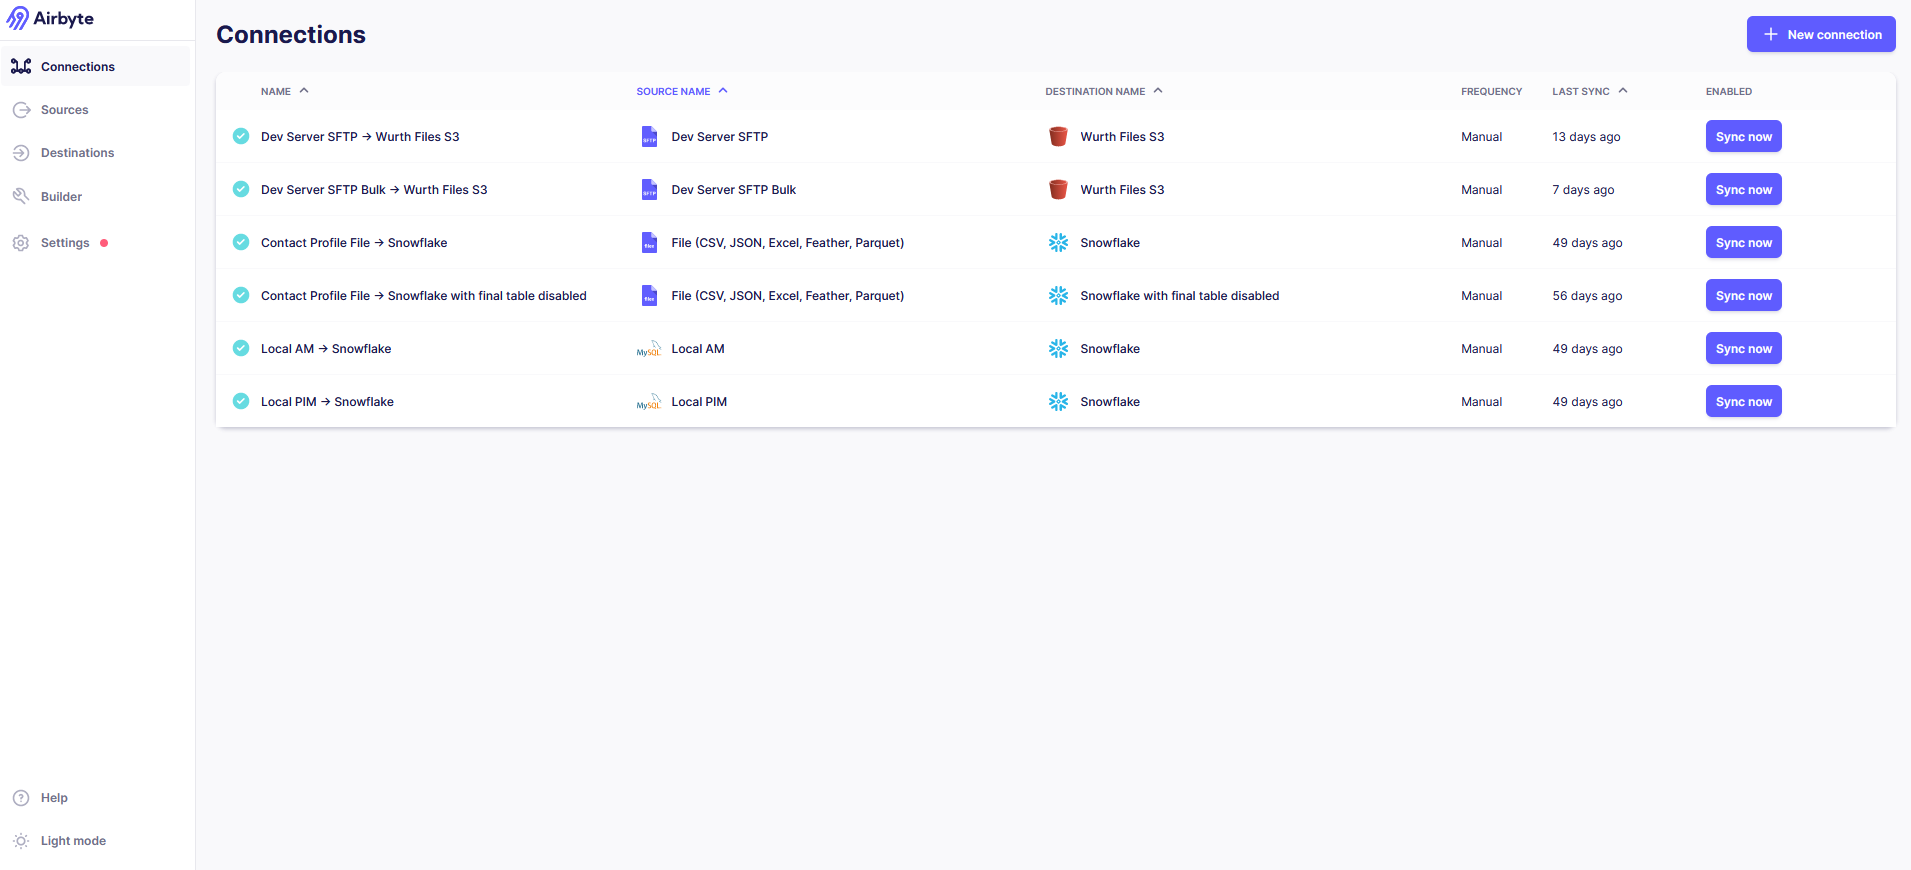The height and width of the screenshot is (870, 1911).
Task: Click the Help question mark icon
Action: pos(21,798)
